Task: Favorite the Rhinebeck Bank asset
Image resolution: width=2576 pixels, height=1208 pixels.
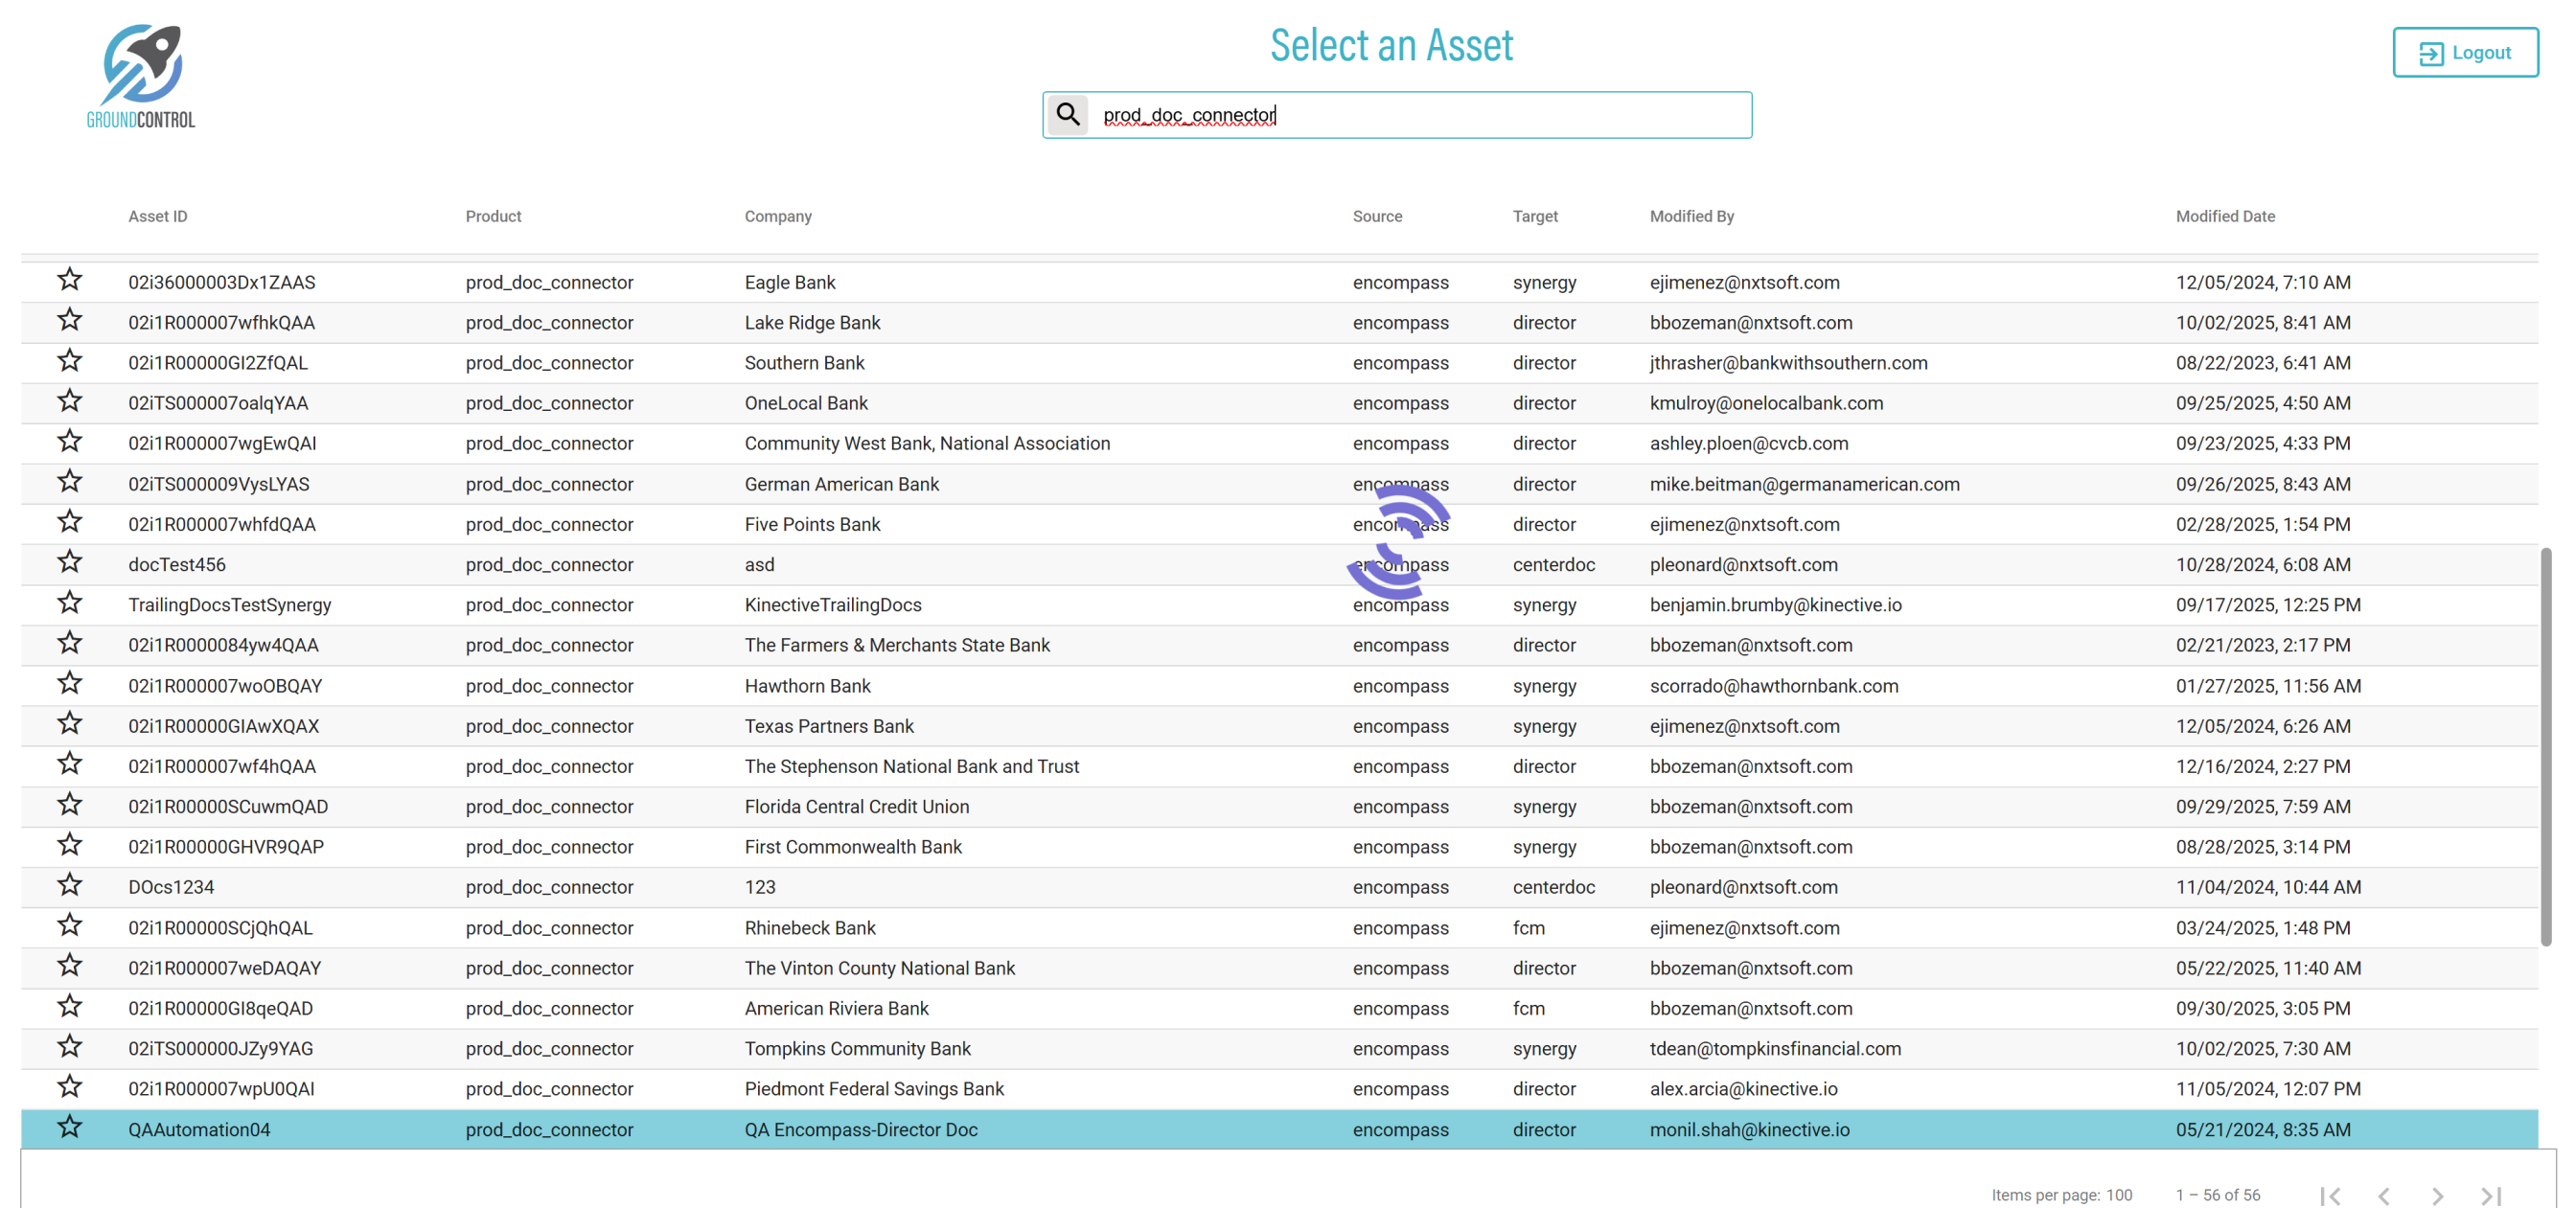Action: coord(69,925)
